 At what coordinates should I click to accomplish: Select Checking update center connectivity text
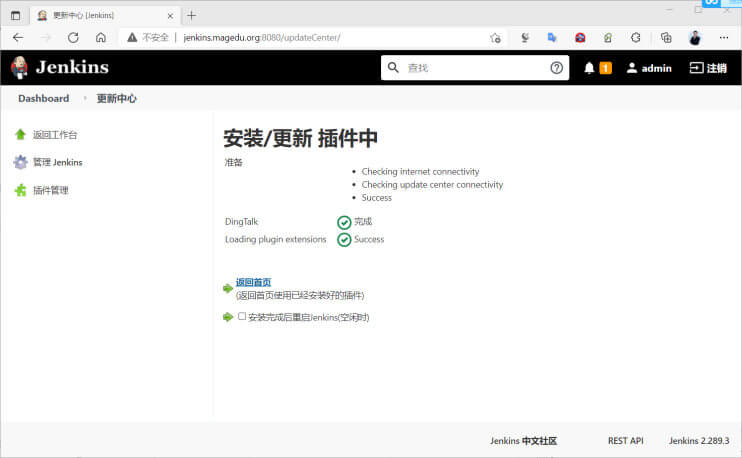(x=432, y=185)
